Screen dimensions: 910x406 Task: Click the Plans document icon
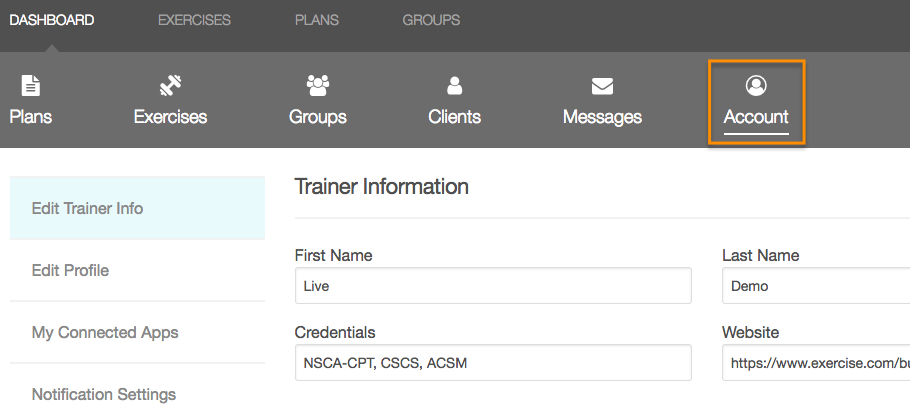point(31,86)
